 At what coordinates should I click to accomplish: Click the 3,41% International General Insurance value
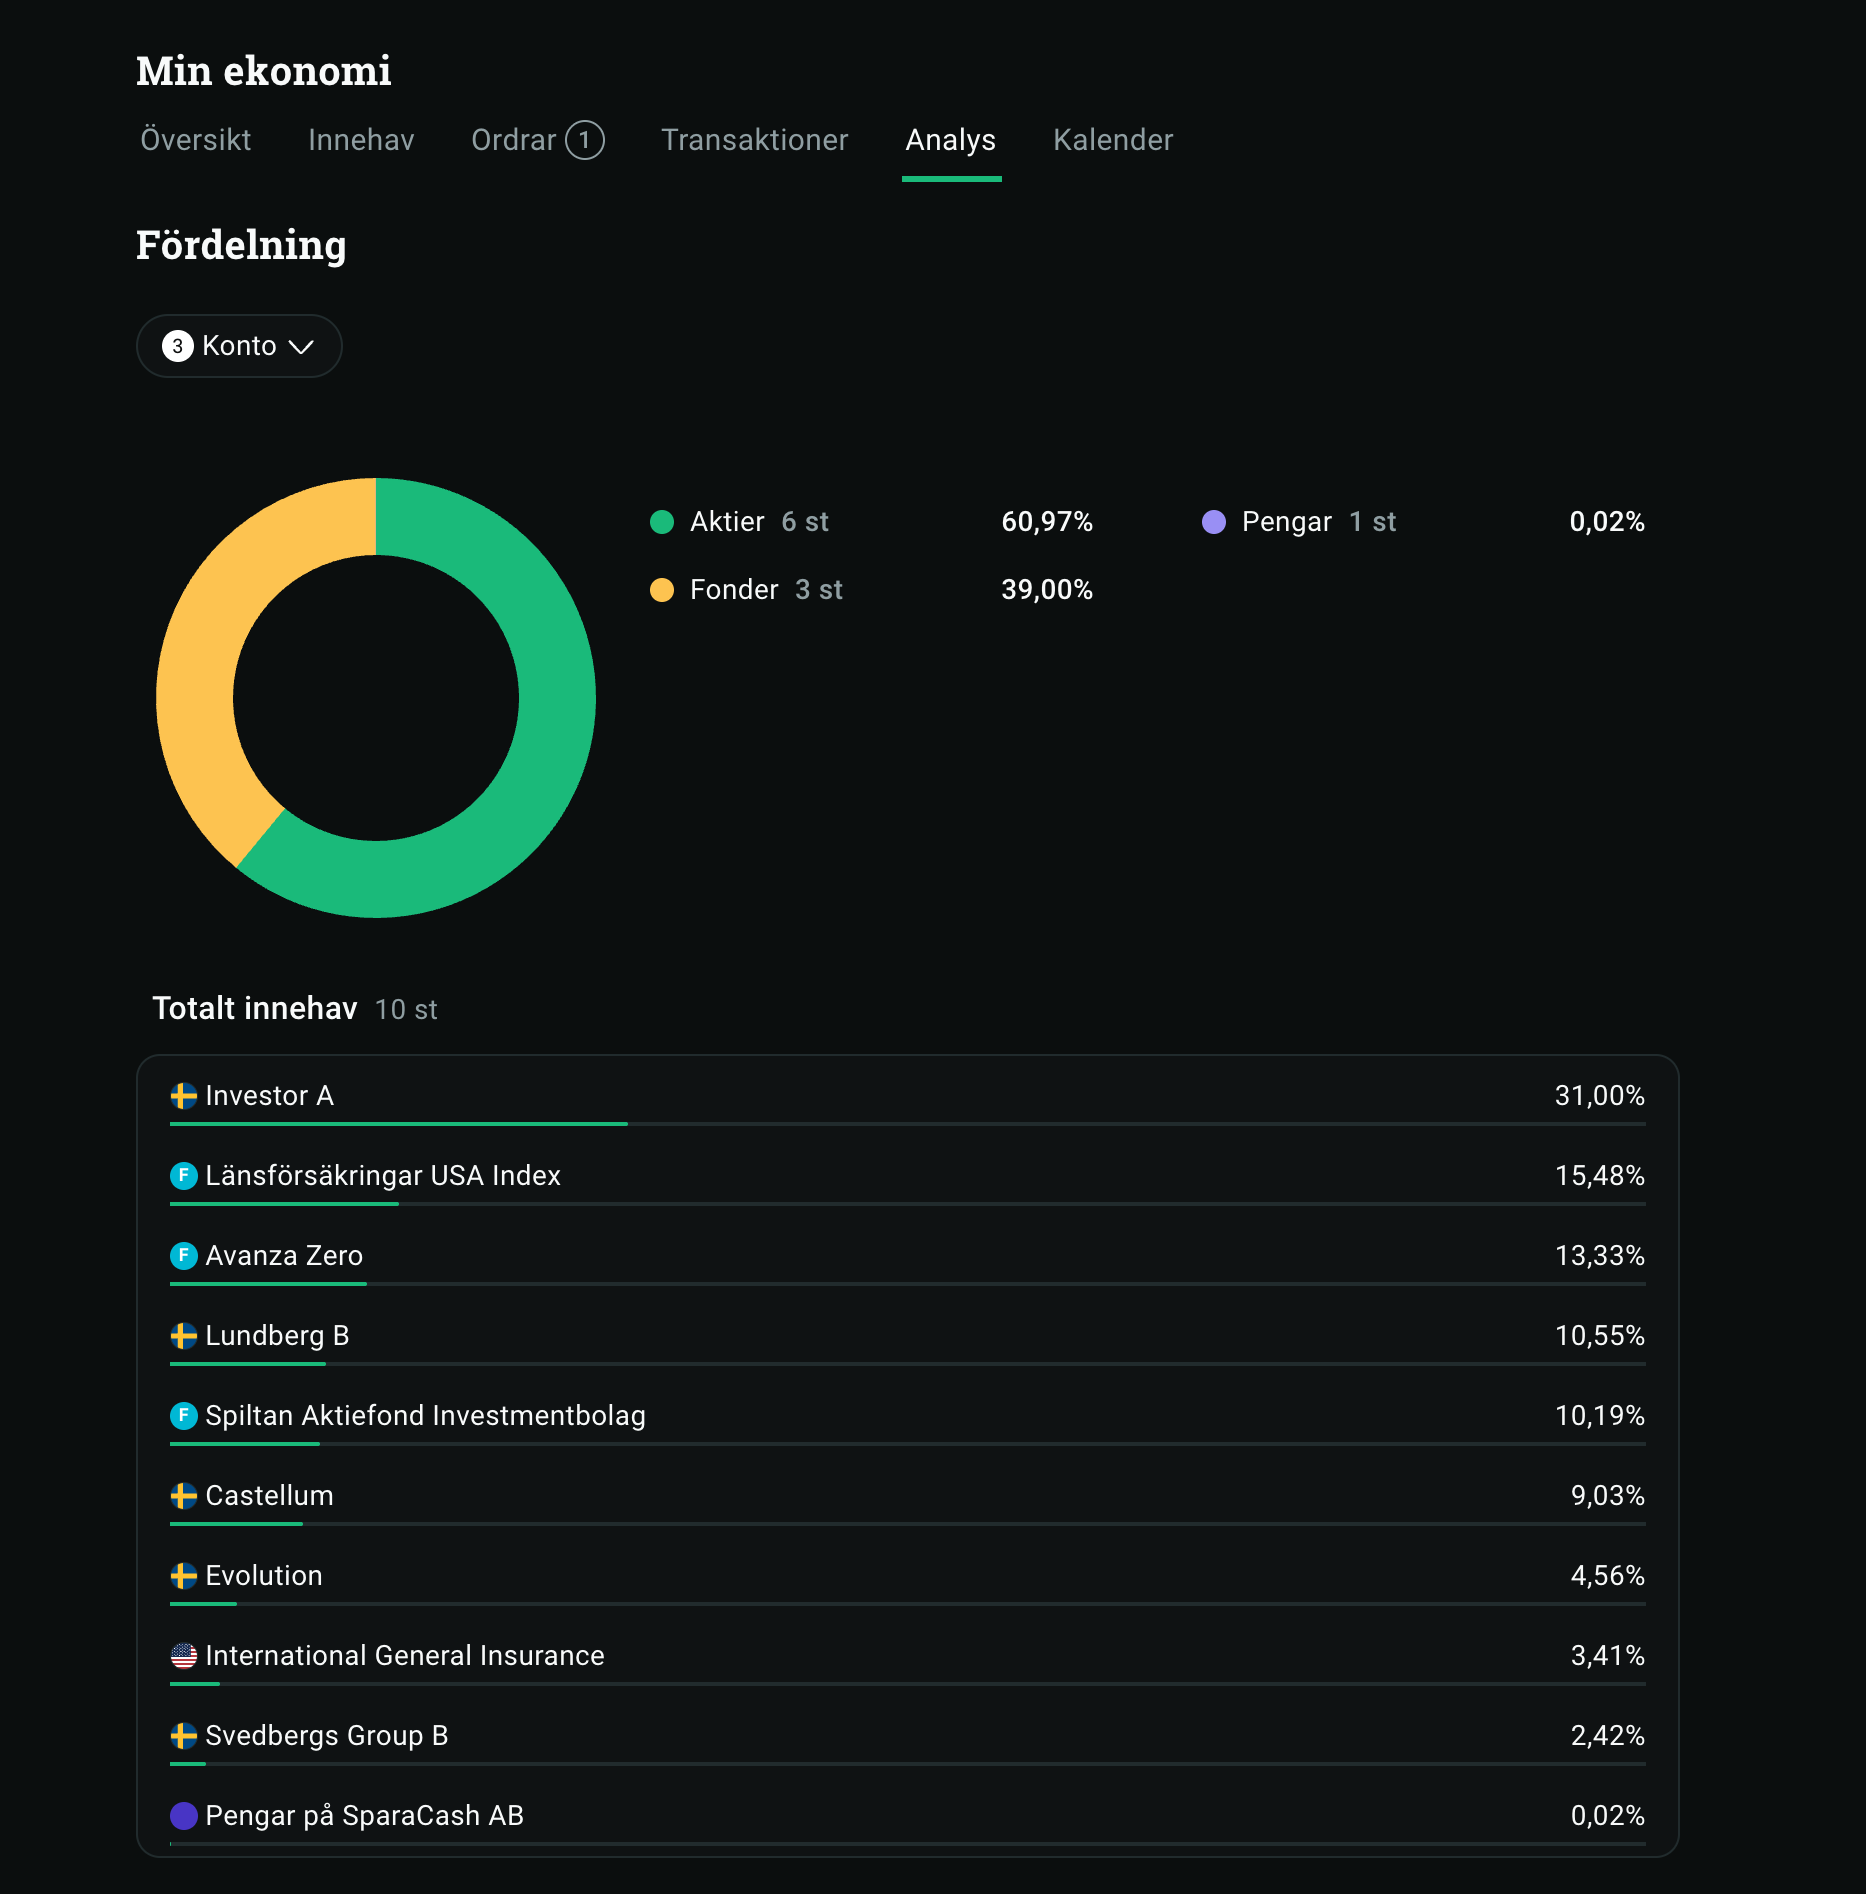[x=1608, y=1656]
